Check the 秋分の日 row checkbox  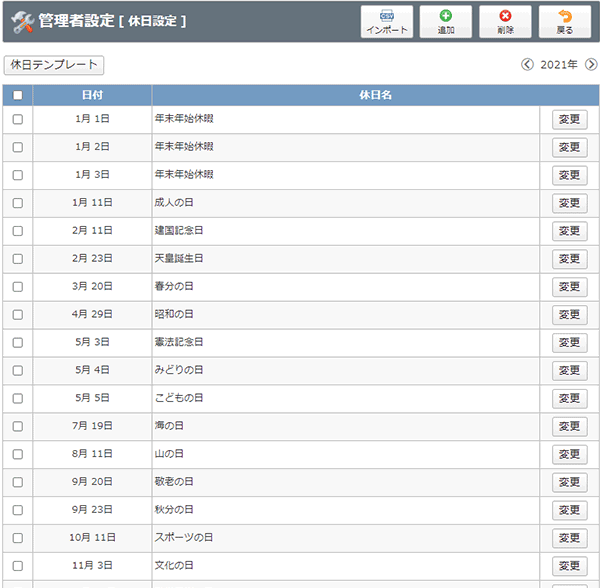click(x=18, y=510)
